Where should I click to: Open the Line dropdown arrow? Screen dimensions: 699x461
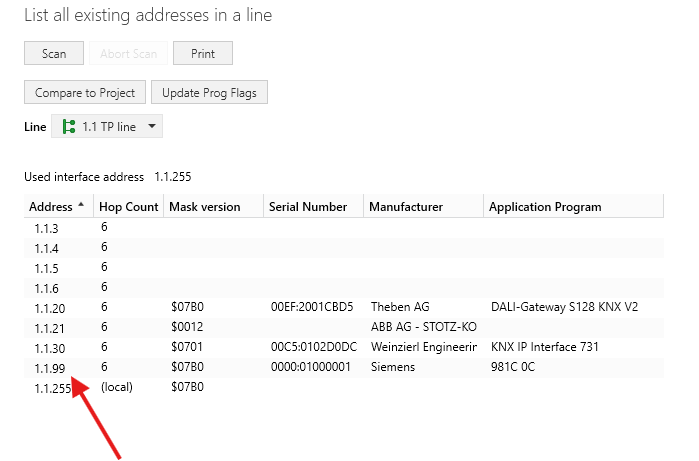coord(152,127)
